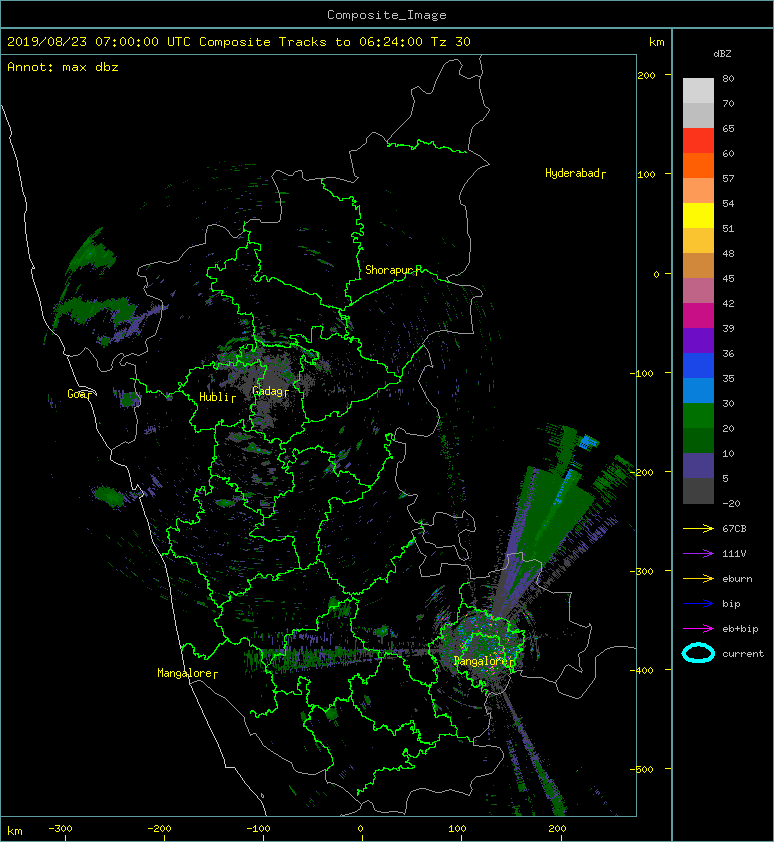Click the yellow arrow beside 67CB

(698, 529)
